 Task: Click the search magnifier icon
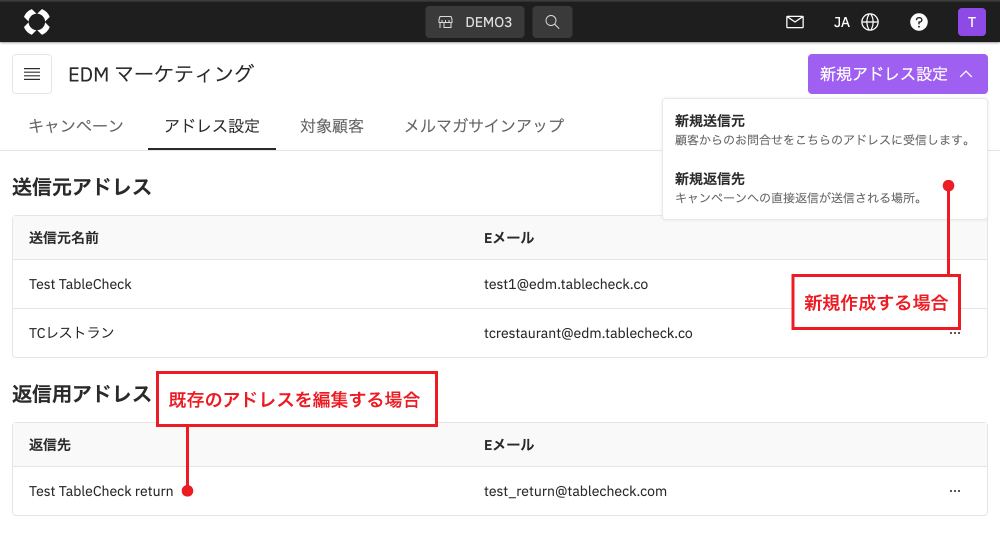pos(552,22)
